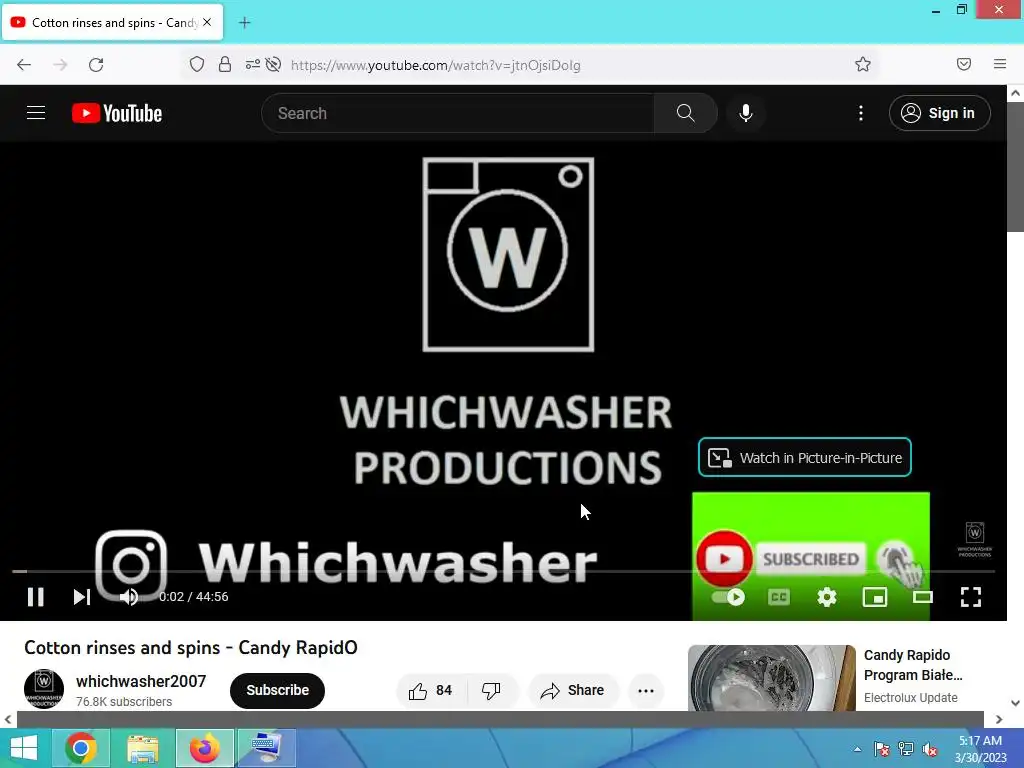Open Action Center flag tray icon

[882, 749]
